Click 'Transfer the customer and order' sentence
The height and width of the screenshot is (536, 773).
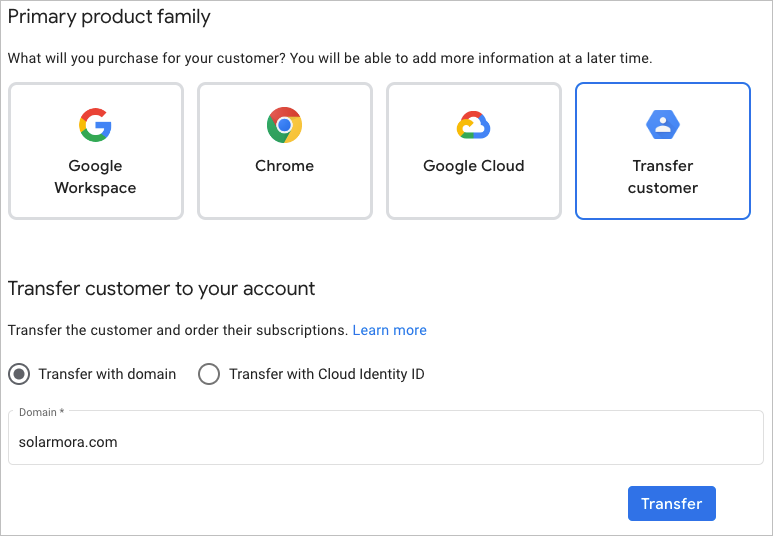coord(178,330)
